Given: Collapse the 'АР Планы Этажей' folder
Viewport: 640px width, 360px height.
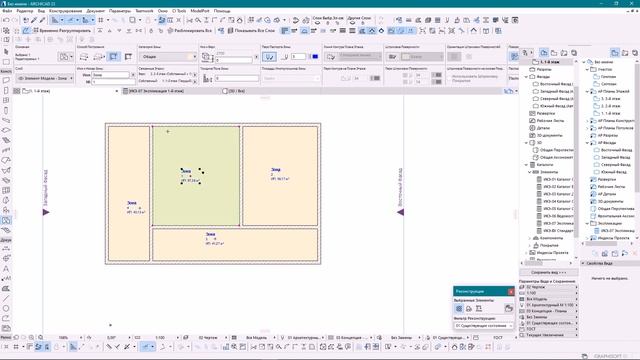Looking at the screenshot, I should point(587,91).
